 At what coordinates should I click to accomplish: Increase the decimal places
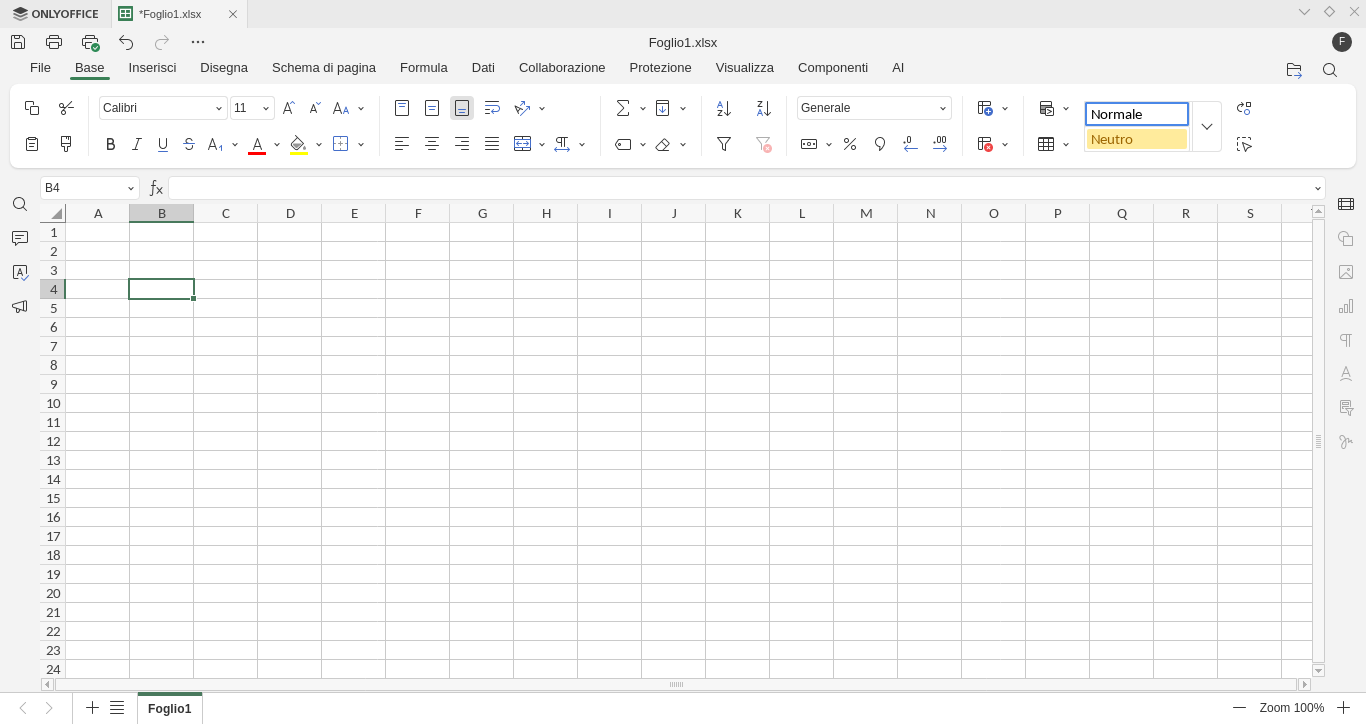click(940, 143)
